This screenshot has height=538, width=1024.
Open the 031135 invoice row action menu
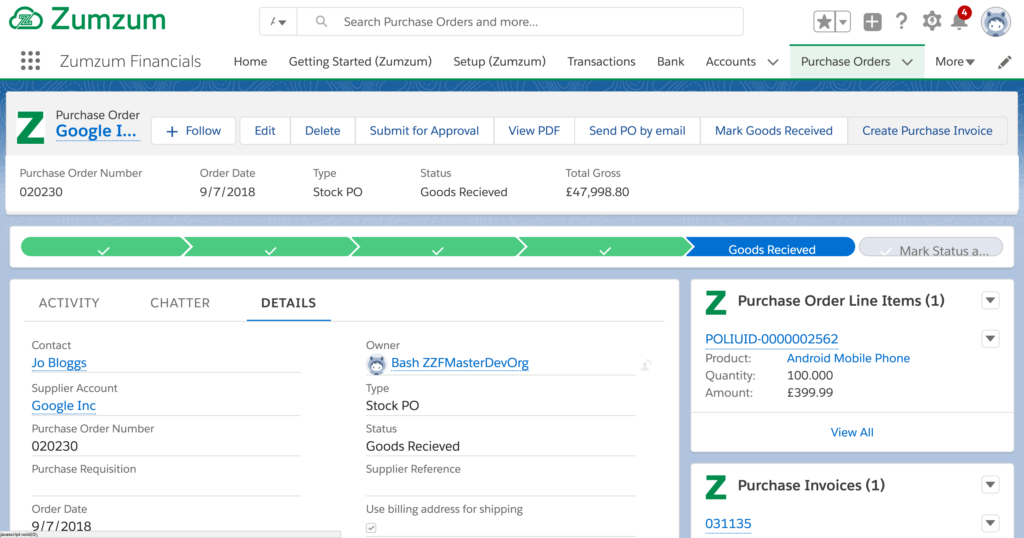(991, 523)
